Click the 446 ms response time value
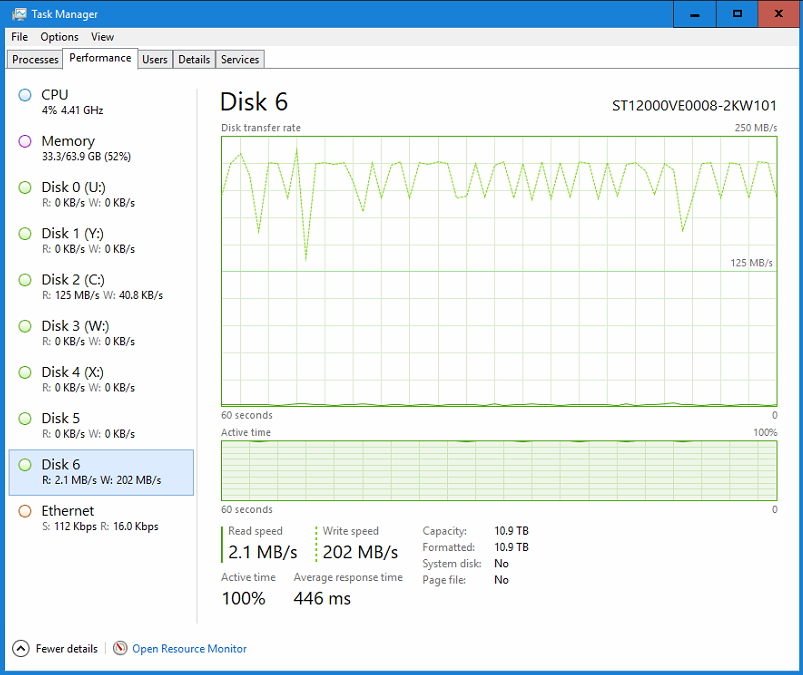The image size is (803, 675). click(x=322, y=598)
